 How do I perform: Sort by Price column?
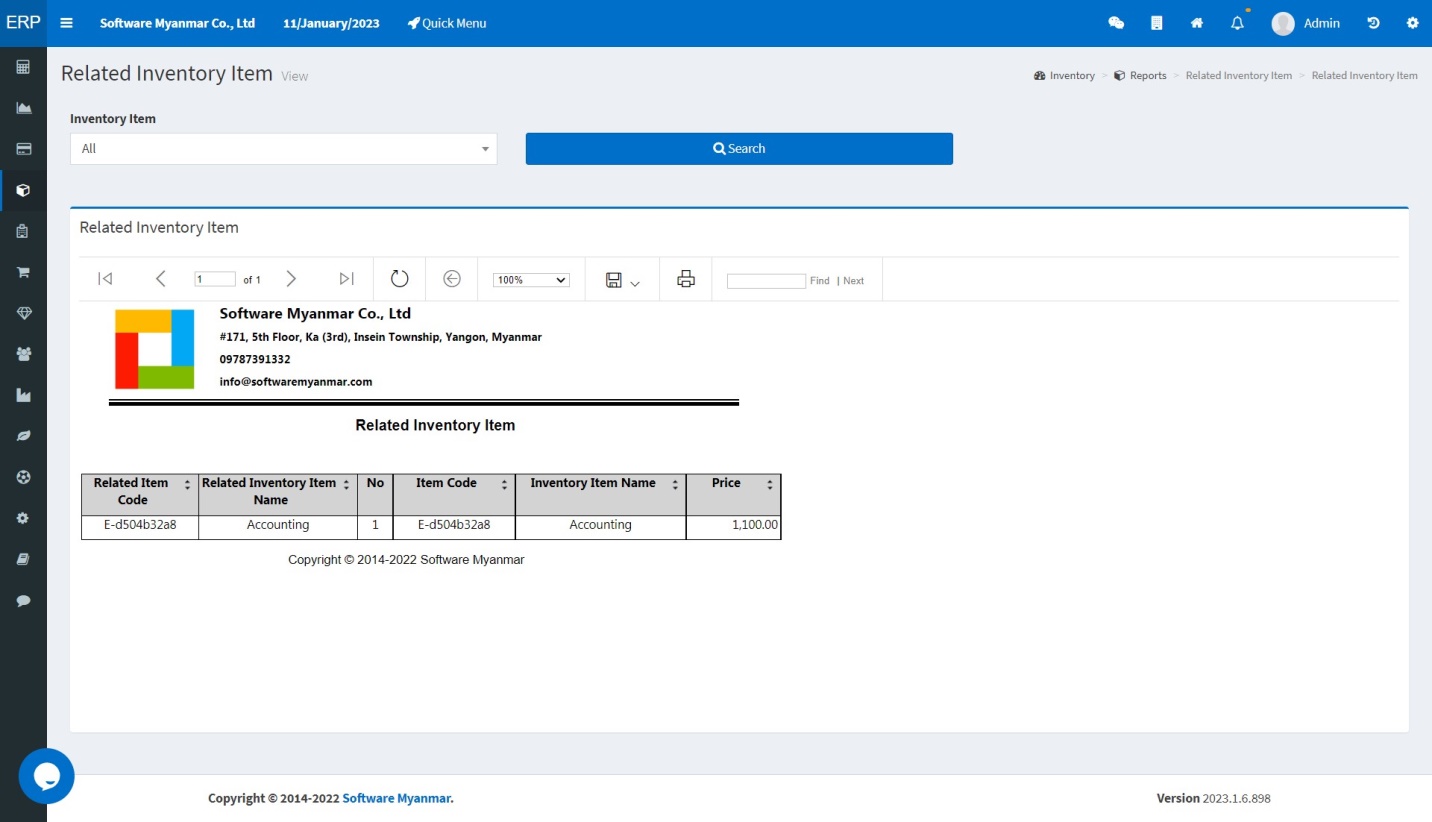click(x=770, y=484)
